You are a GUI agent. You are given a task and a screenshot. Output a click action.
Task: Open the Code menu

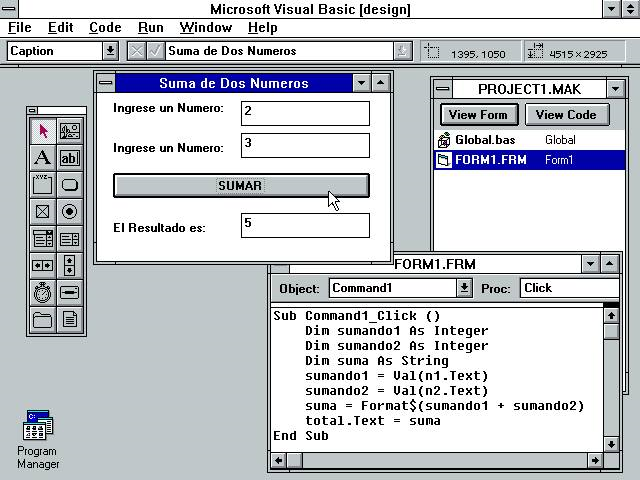coord(105,28)
